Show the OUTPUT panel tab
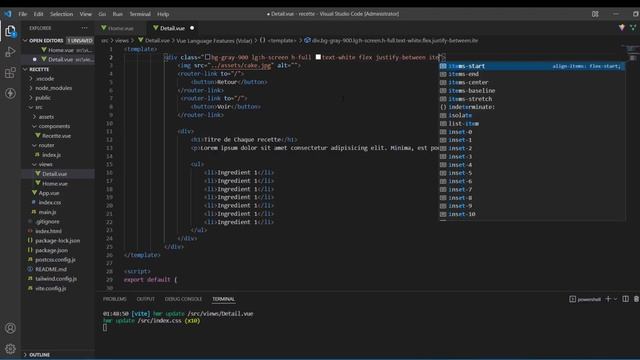The height and width of the screenshot is (360, 640). click(145, 299)
